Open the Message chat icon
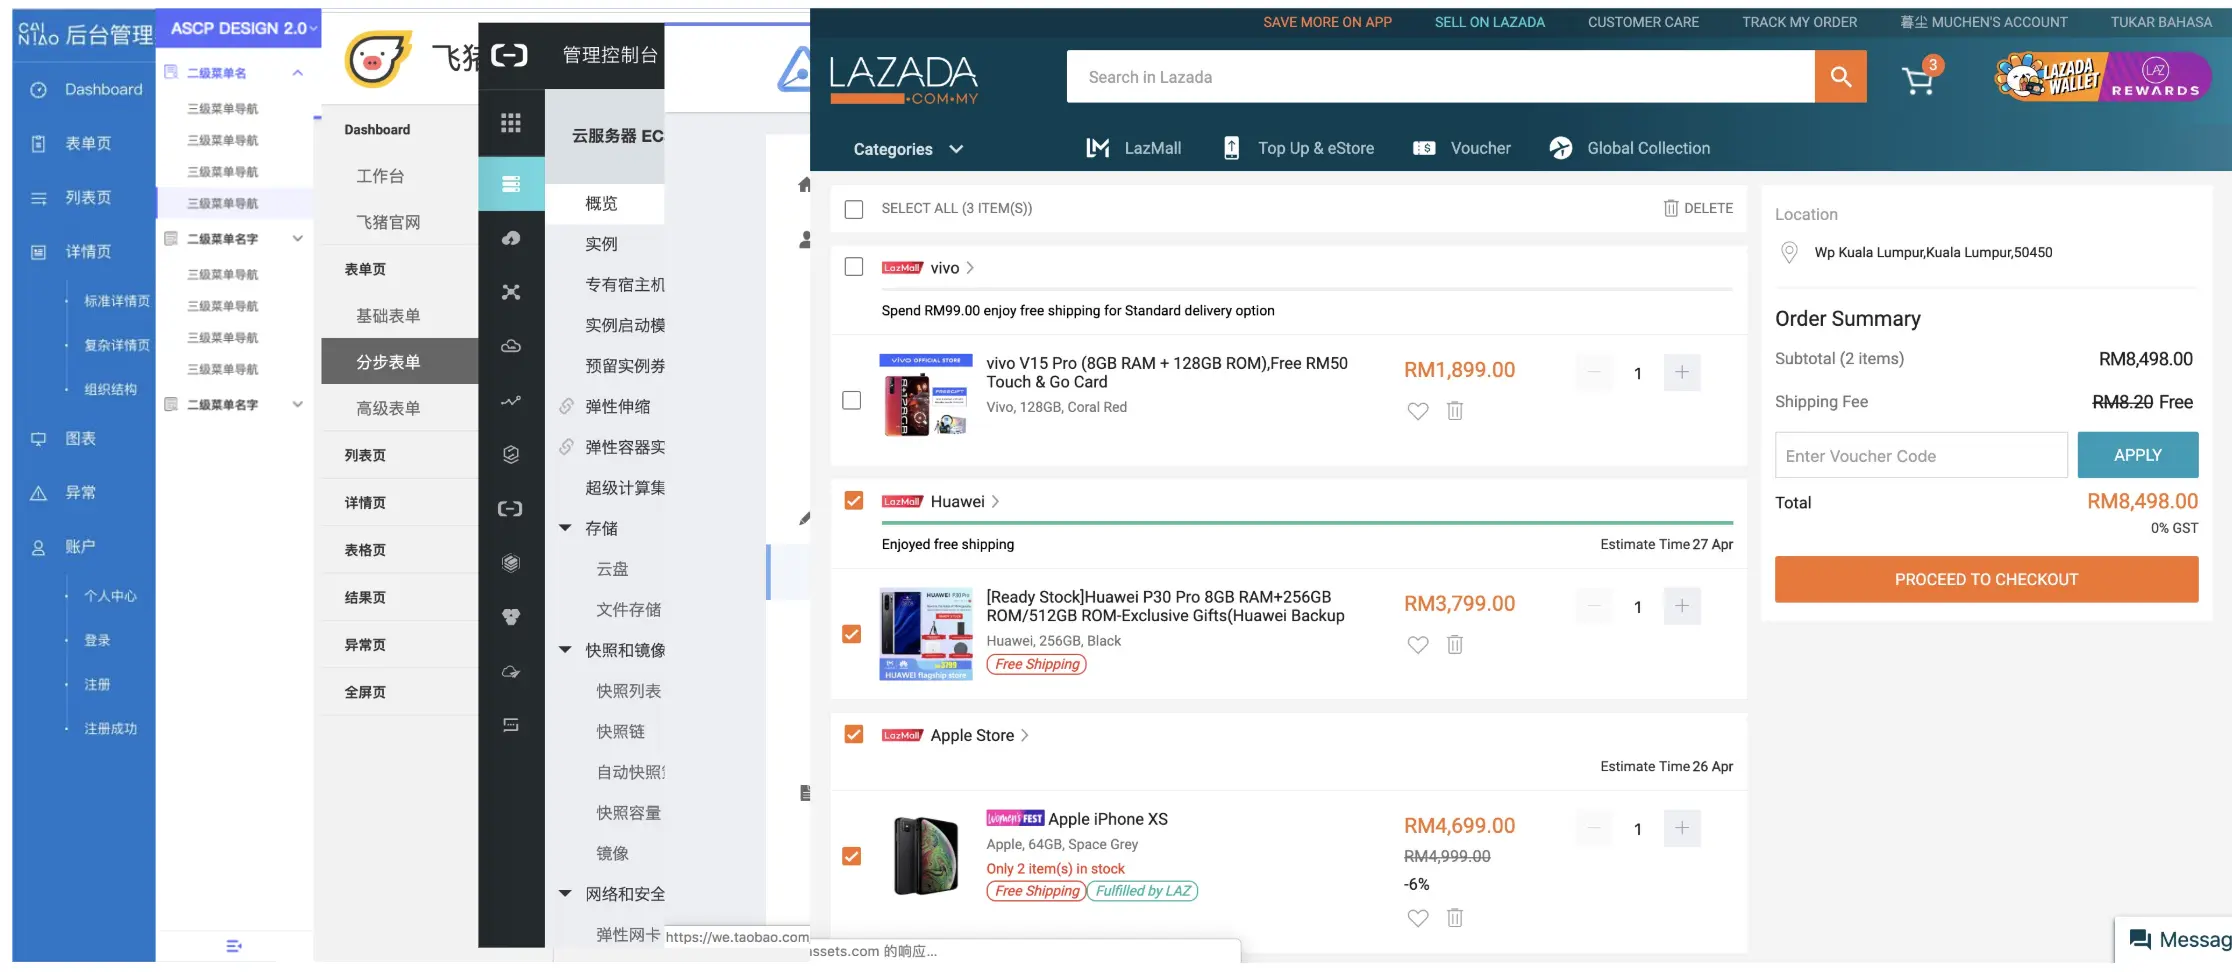This screenshot has width=2232, height=972. point(2140,940)
